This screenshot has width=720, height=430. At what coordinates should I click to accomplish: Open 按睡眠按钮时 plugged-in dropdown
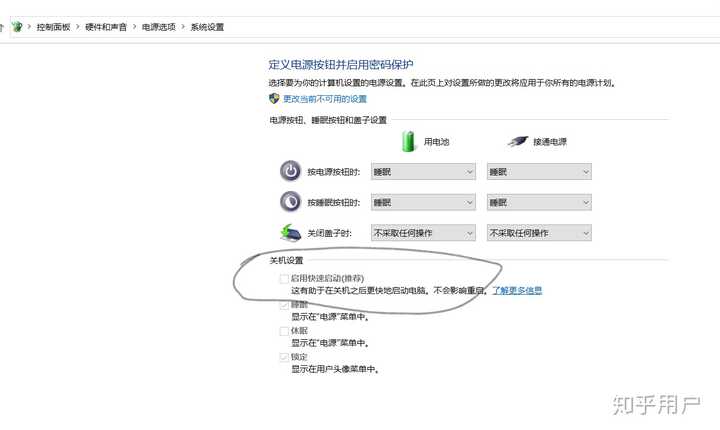click(x=539, y=203)
